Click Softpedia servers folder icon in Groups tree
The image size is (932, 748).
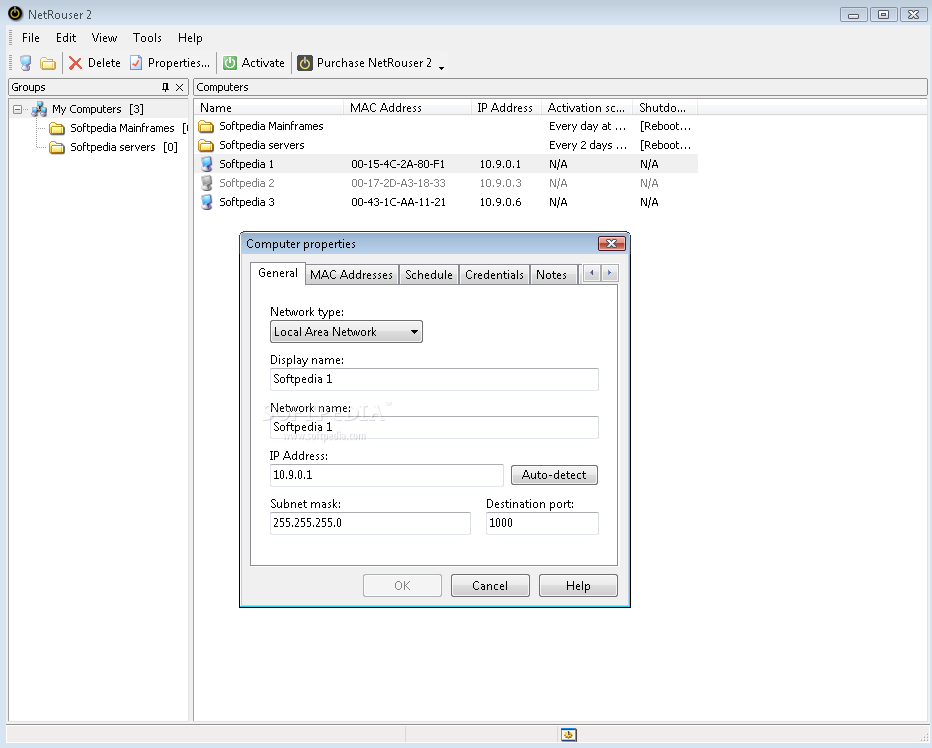(57, 147)
